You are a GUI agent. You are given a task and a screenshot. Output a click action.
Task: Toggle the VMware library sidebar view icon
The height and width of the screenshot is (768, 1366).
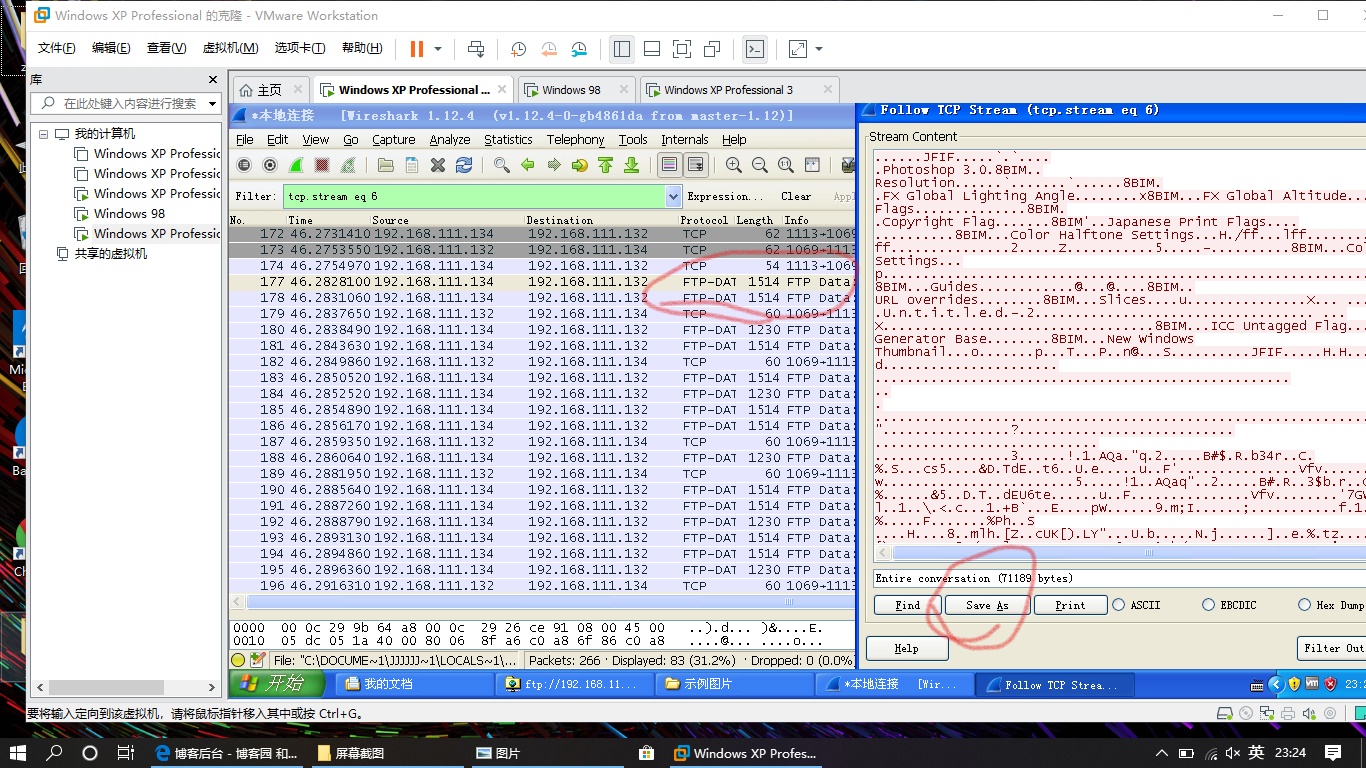[621, 49]
